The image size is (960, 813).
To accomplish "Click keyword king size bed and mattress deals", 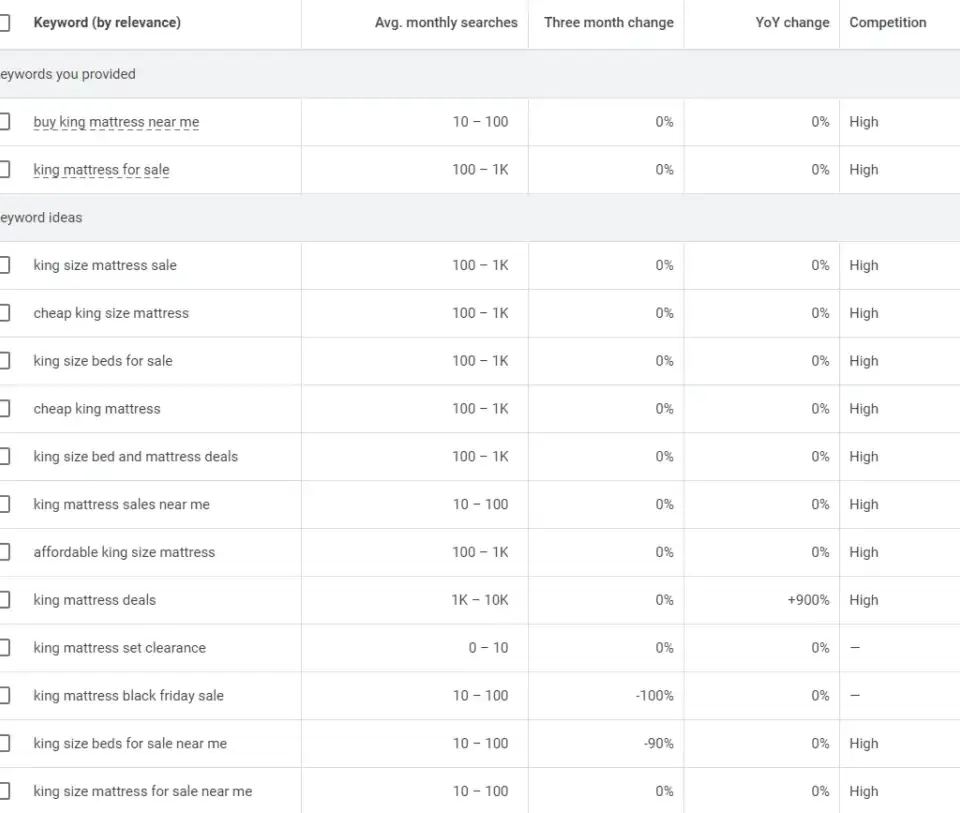I will (135, 456).
